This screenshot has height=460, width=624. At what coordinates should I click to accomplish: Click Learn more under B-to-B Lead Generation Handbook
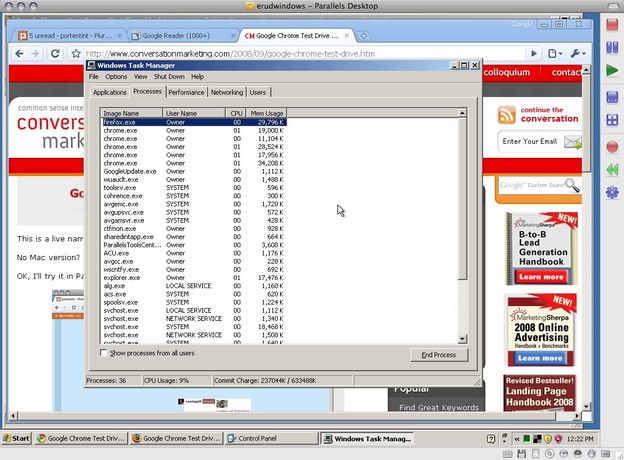point(541,277)
